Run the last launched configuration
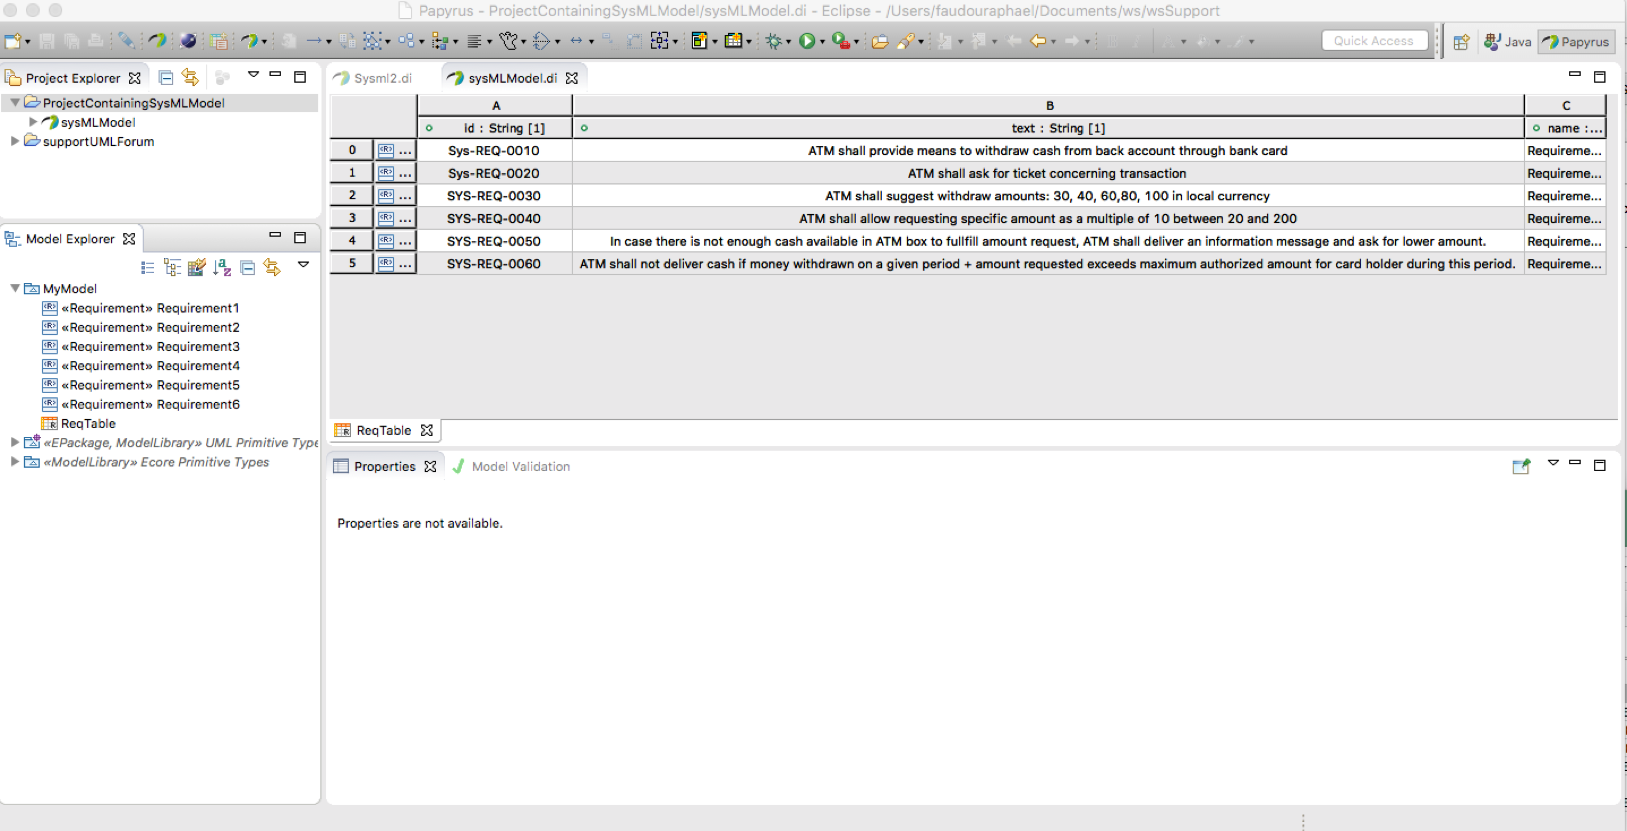 [807, 41]
